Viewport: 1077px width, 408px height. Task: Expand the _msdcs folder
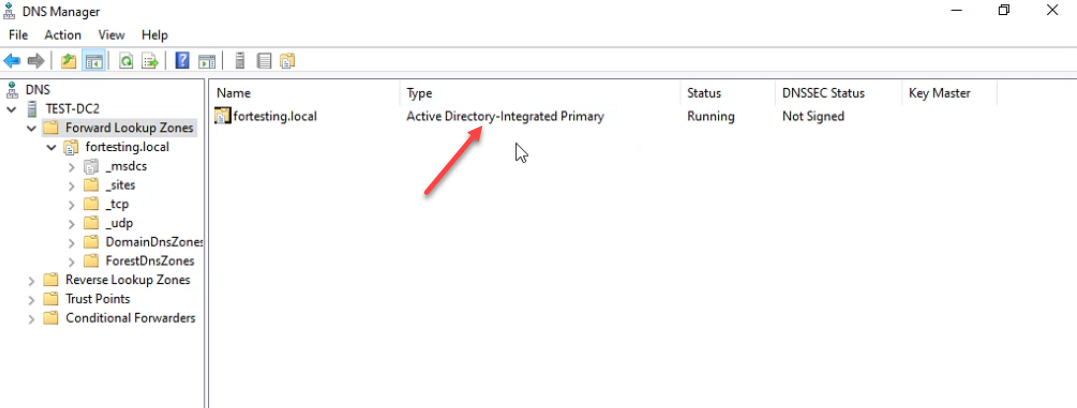click(x=72, y=166)
